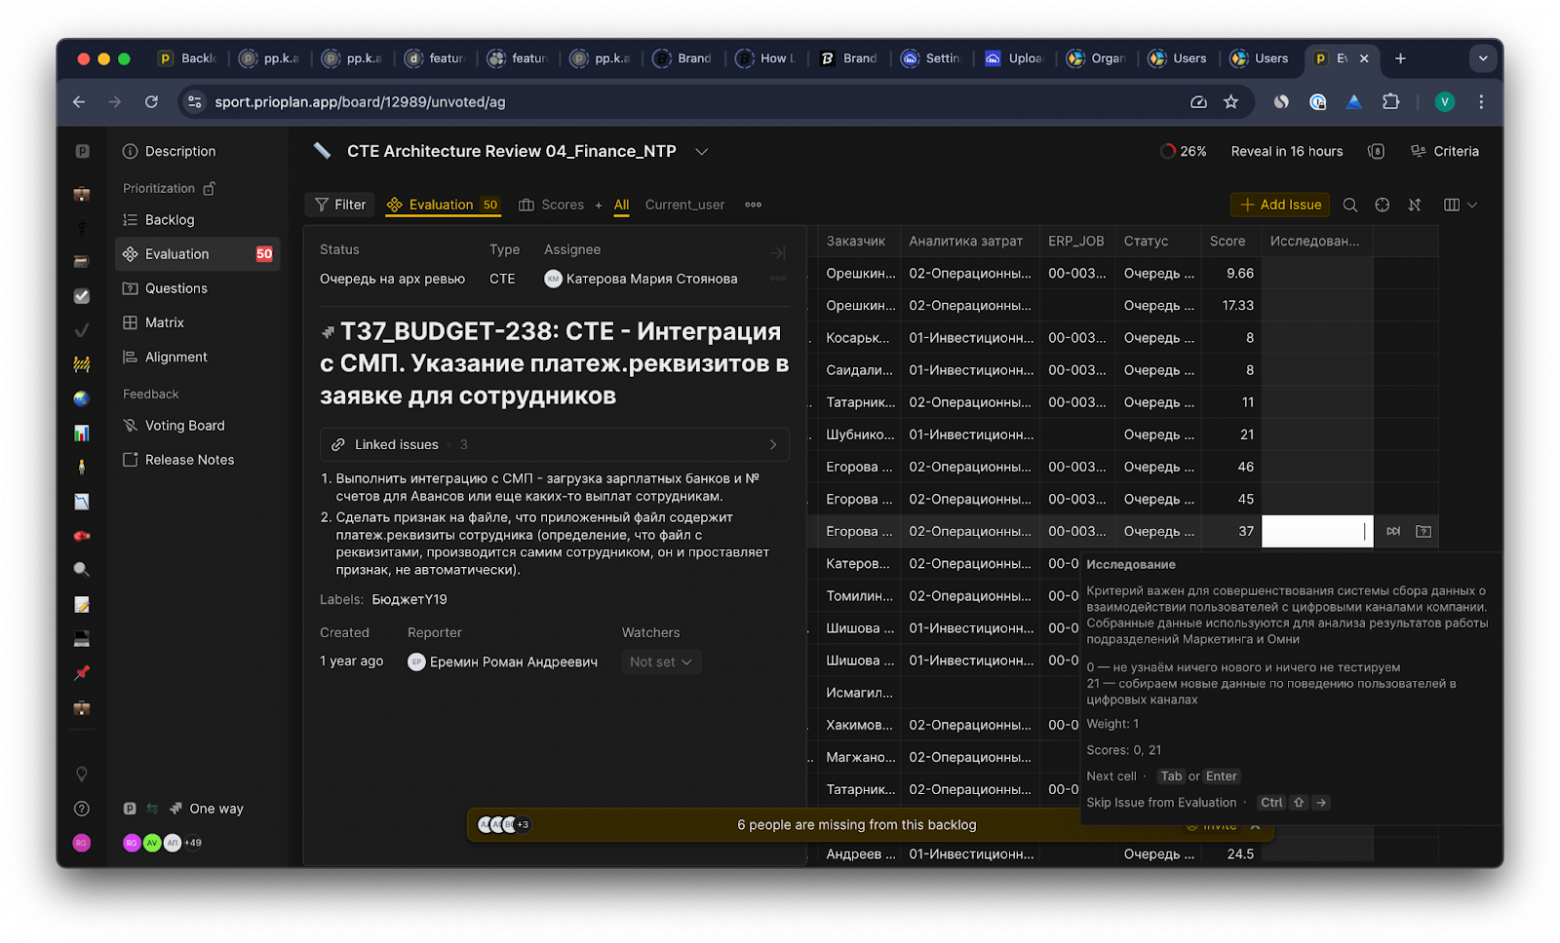Click the skip issue icon beside input
Screen dimensions: 1560x943
1393,531
